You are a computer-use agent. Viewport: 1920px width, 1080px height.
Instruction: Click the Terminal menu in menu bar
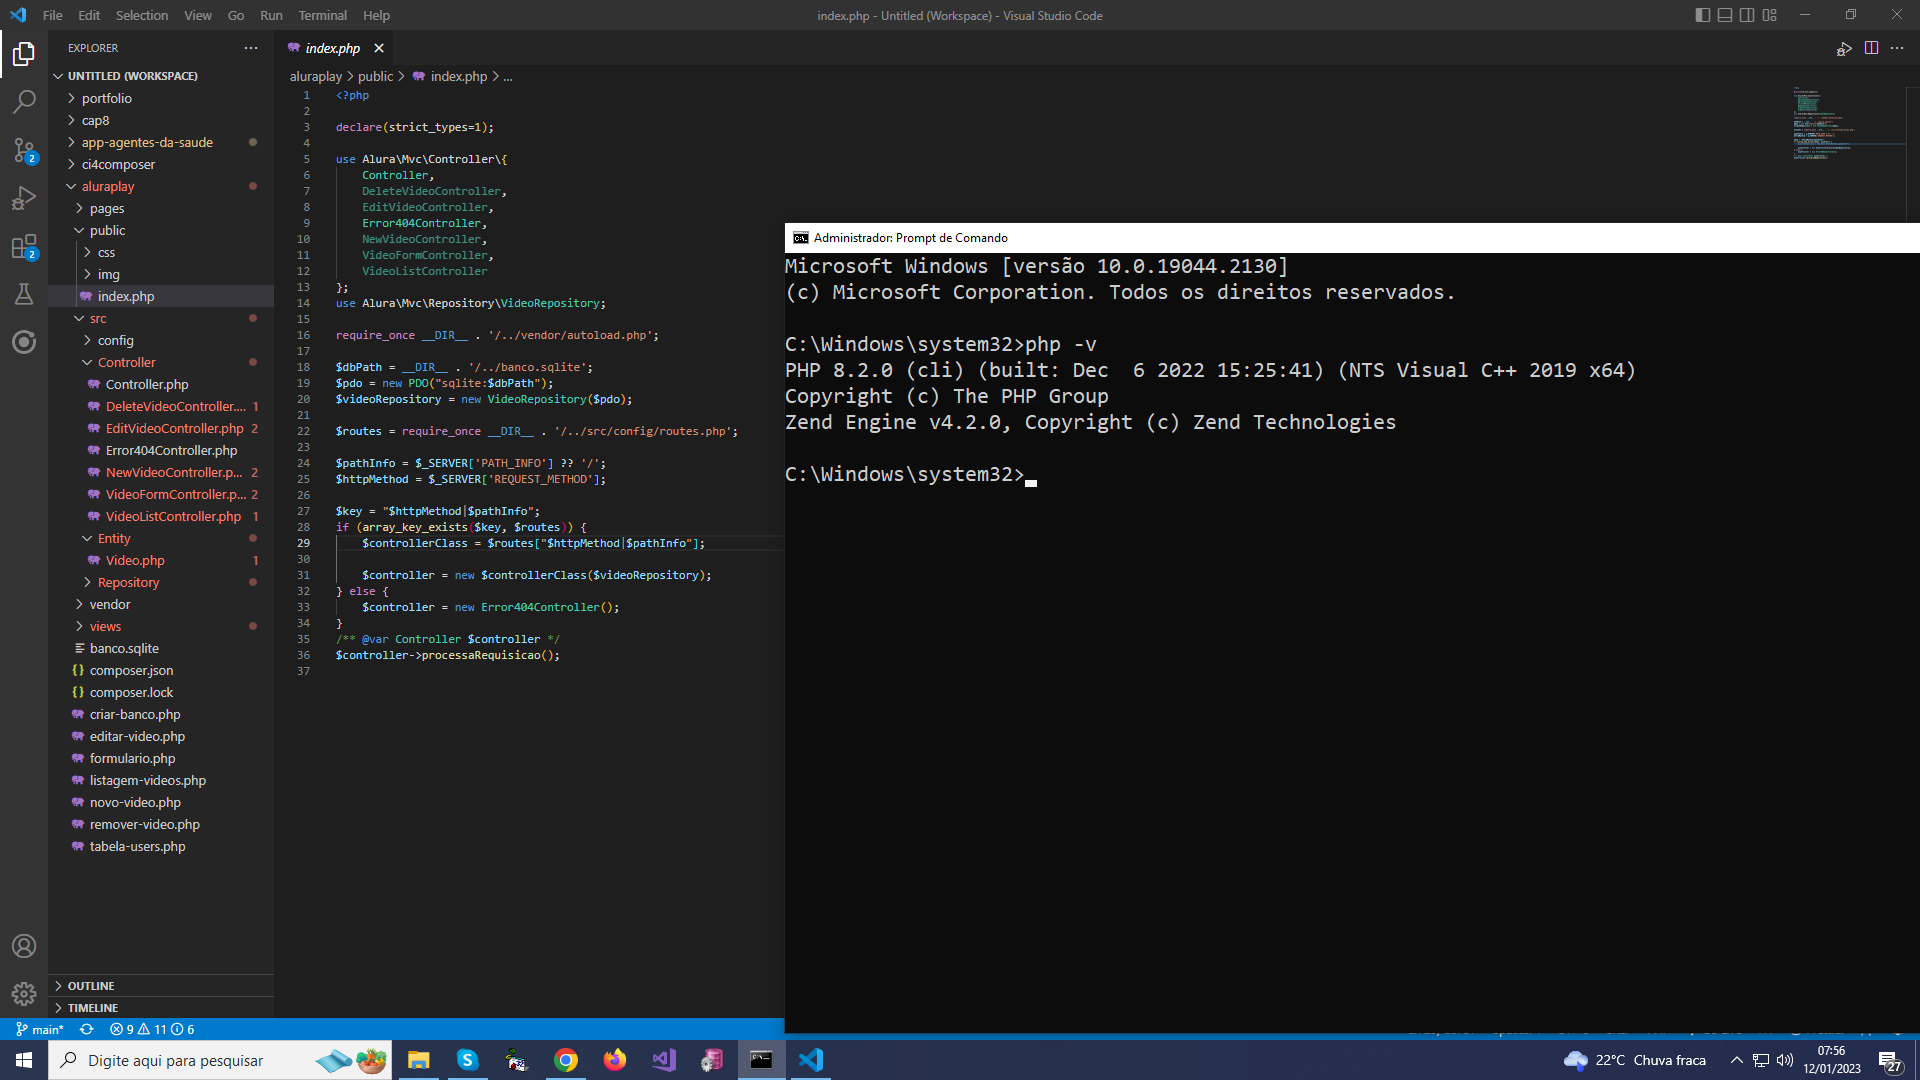point(320,15)
